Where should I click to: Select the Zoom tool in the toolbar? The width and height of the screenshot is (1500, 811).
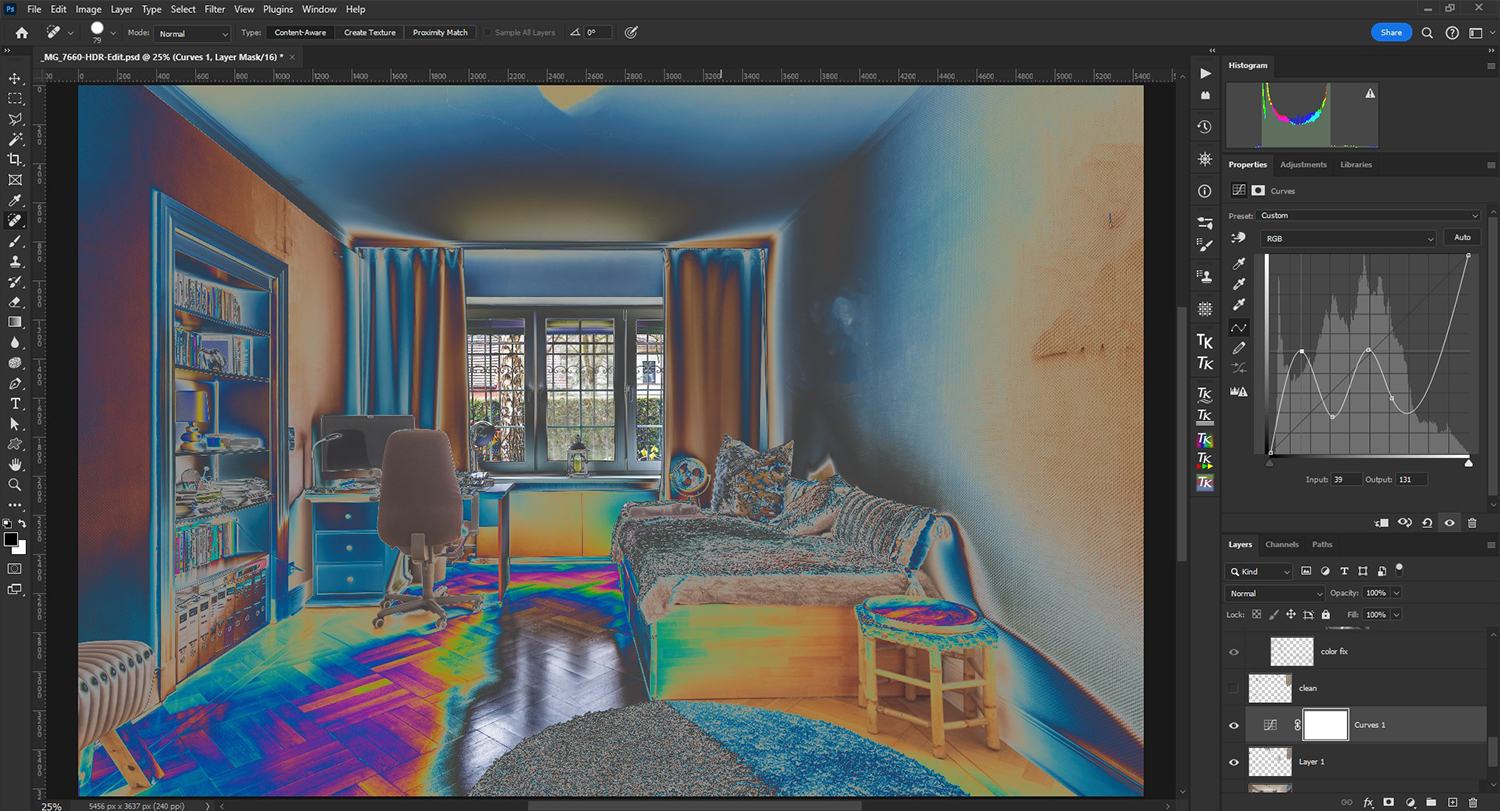click(x=15, y=485)
